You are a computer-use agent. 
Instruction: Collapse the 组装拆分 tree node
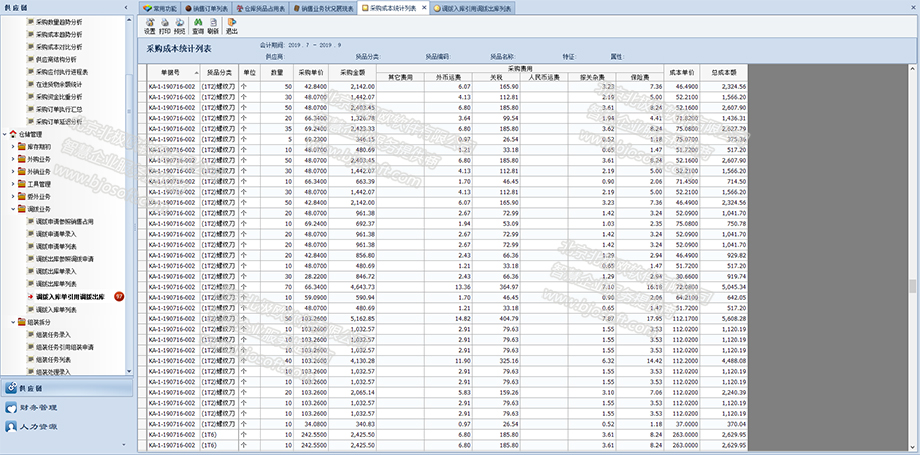tap(13, 322)
